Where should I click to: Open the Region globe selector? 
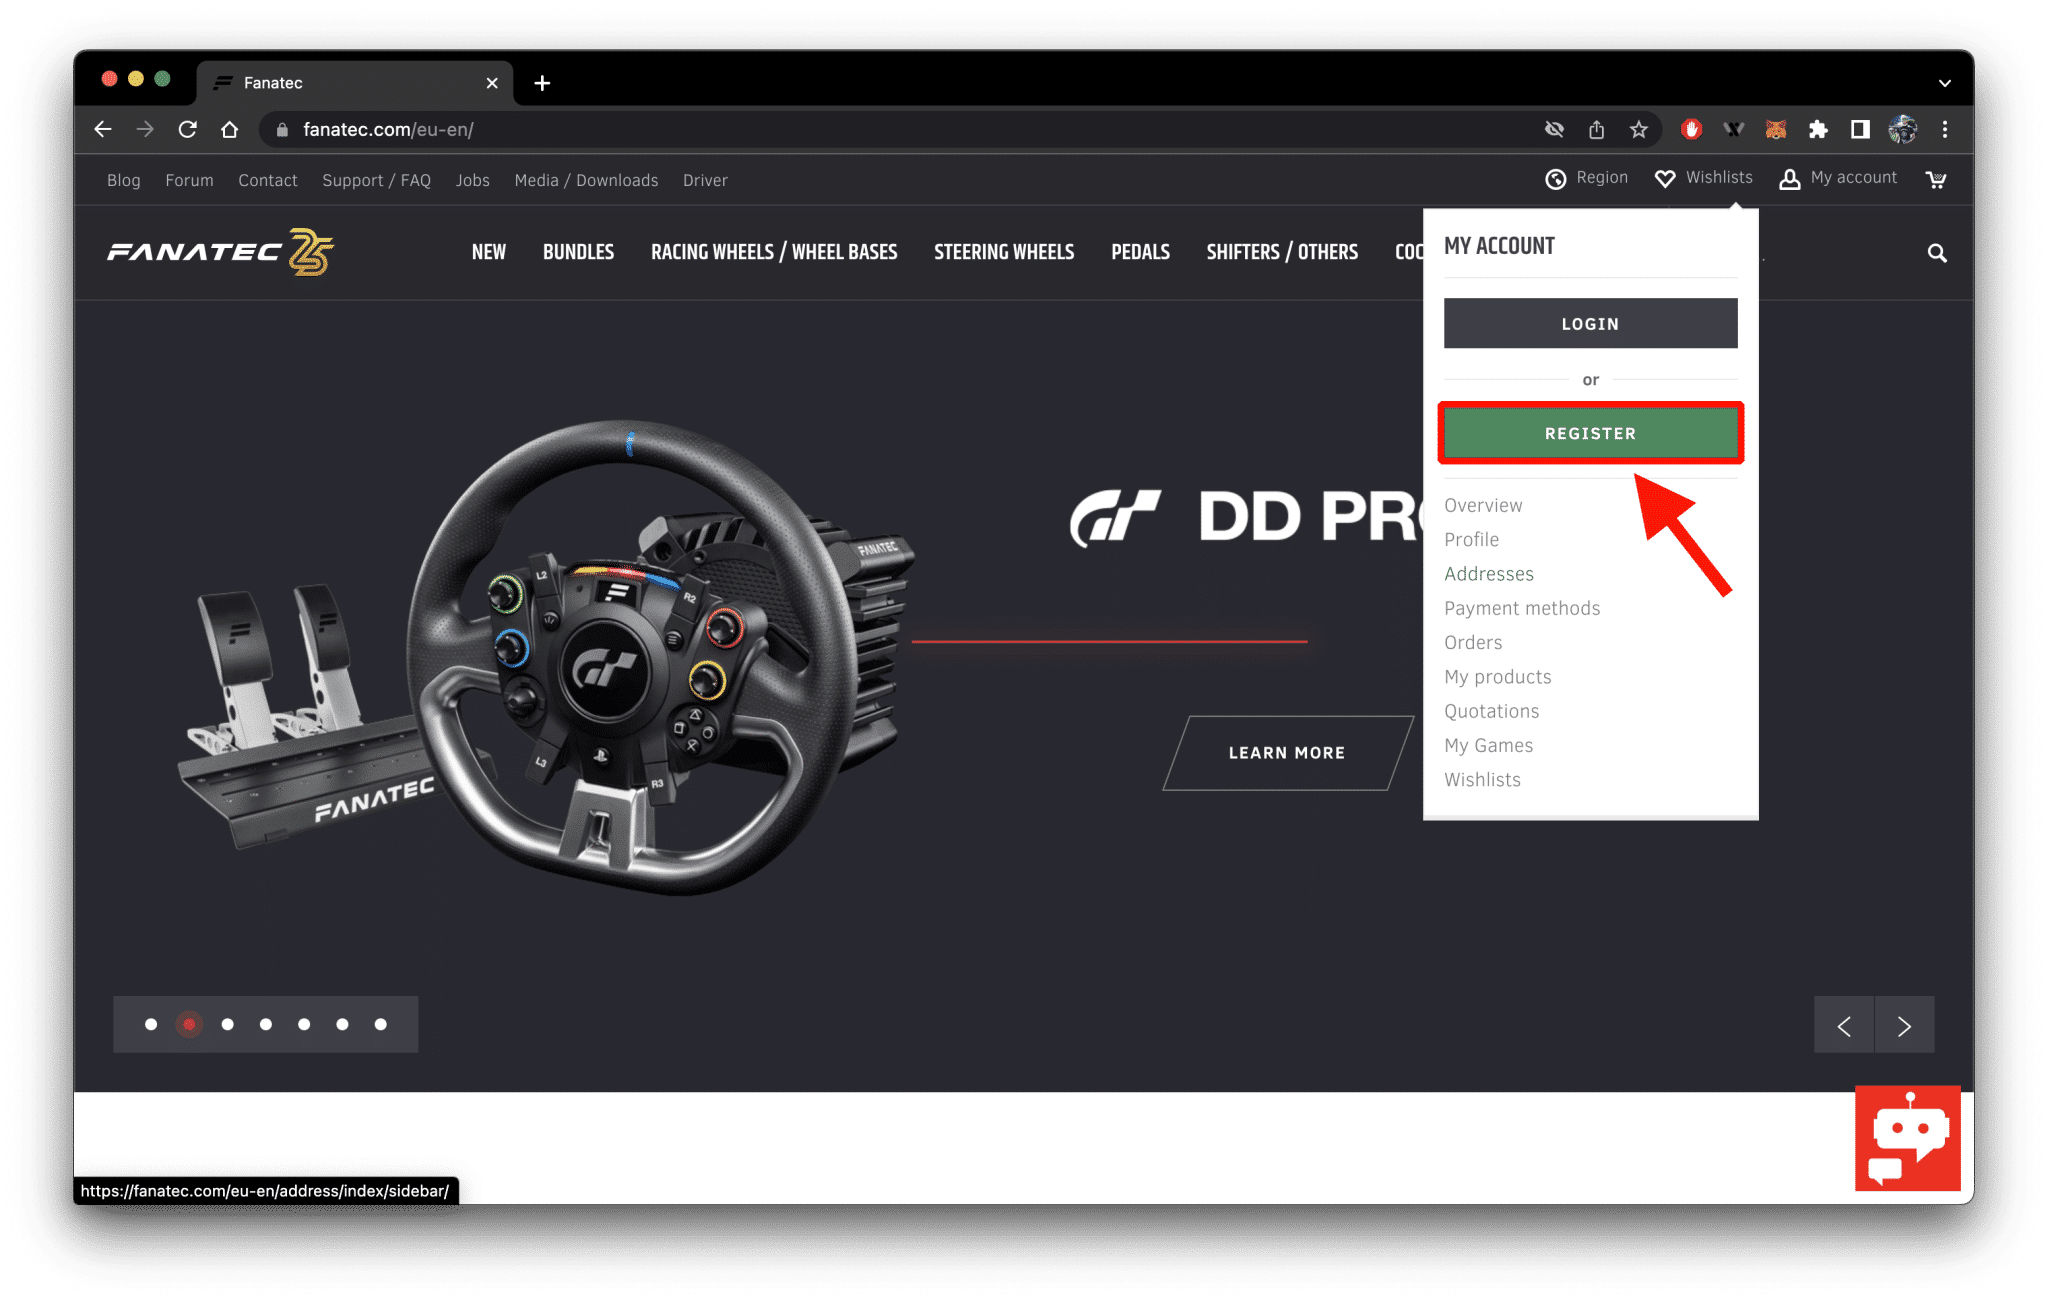1556,178
